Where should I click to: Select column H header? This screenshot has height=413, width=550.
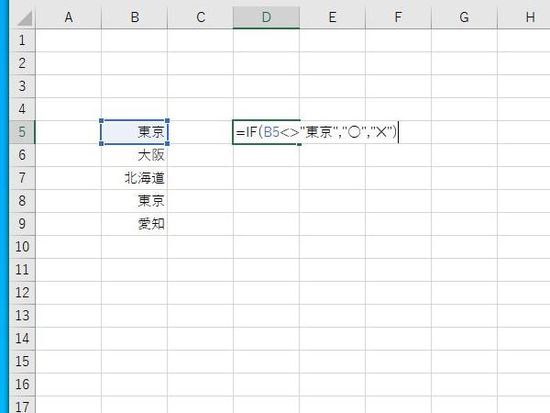coord(524,18)
